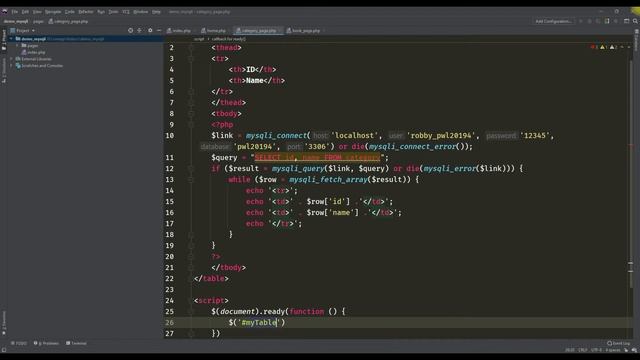The height and width of the screenshot is (360, 640).
Task: Click the search everywhere magnifier icon
Action: (x=635, y=21)
